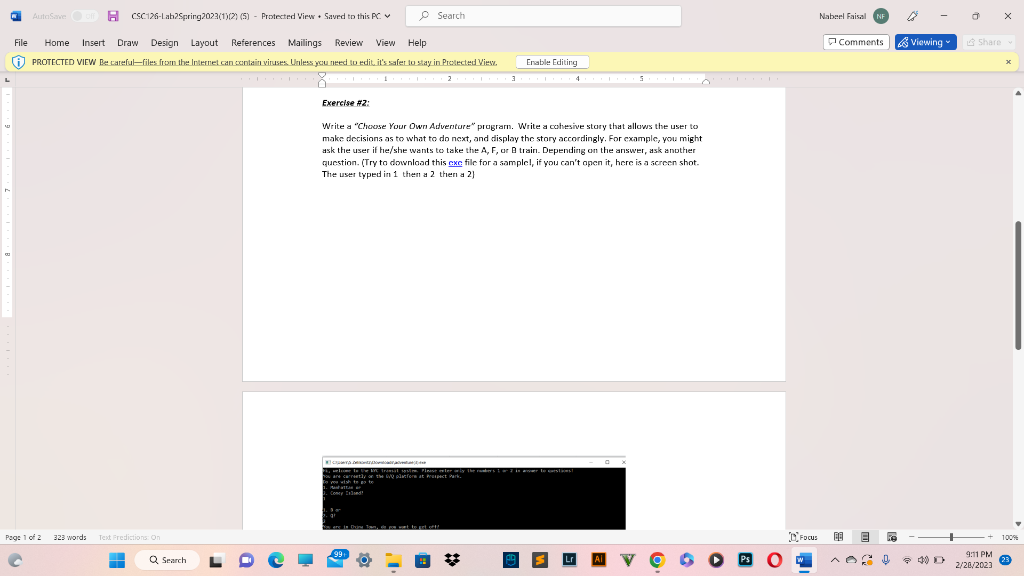Adjust the zoom slider in the status bar
The width and height of the screenshot is (1024, 576).
tap(951, 536)
